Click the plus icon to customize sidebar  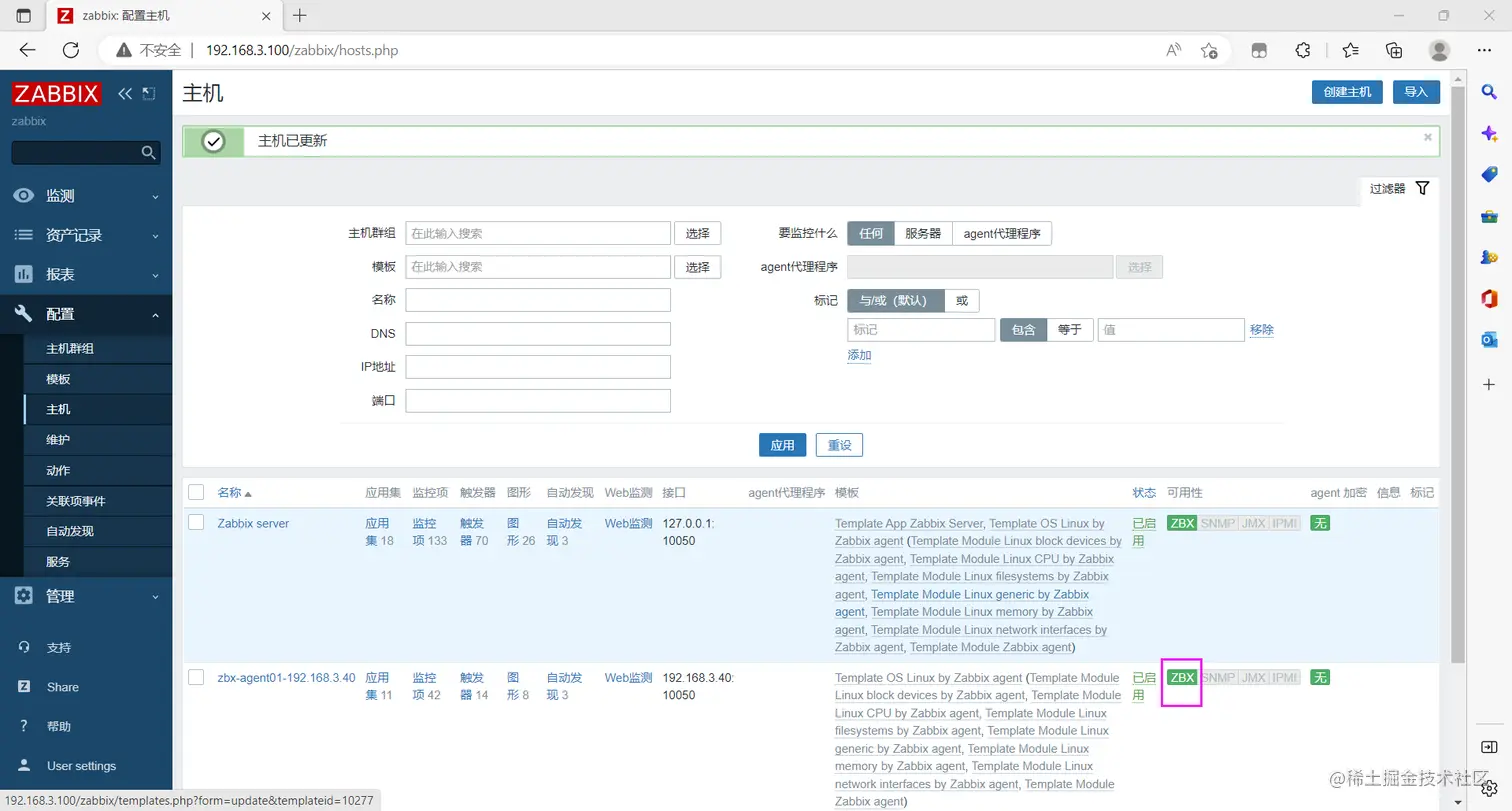(1489, 384)
